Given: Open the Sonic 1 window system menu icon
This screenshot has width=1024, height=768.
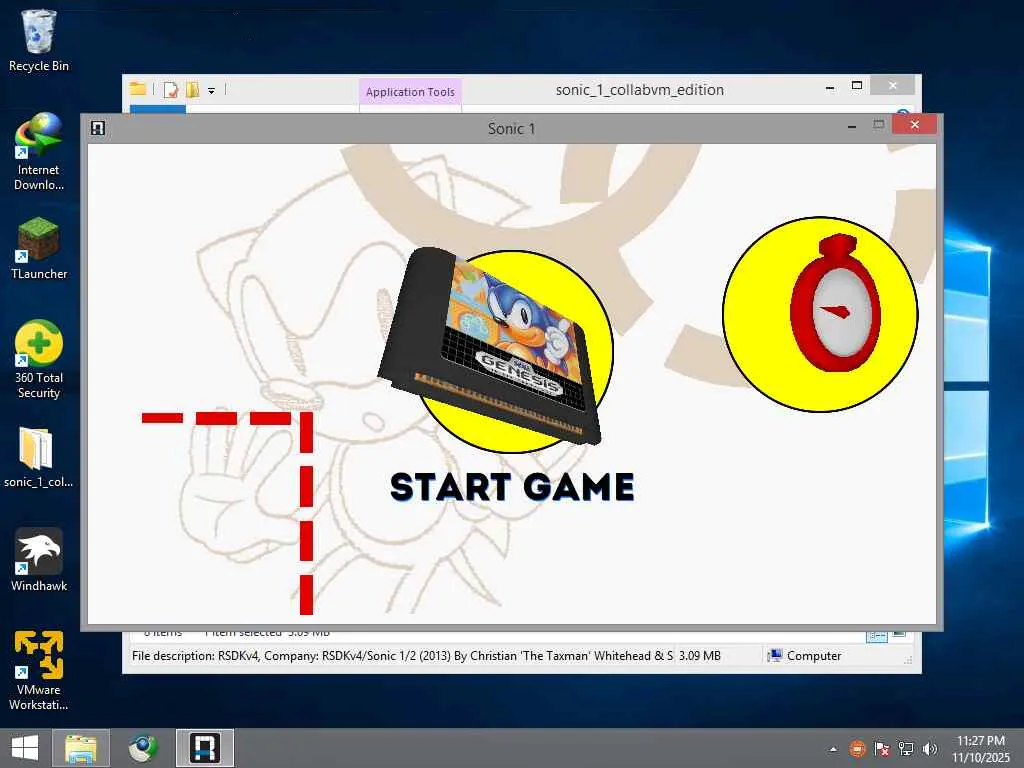Looking at the screenshot, I should 98,128.
